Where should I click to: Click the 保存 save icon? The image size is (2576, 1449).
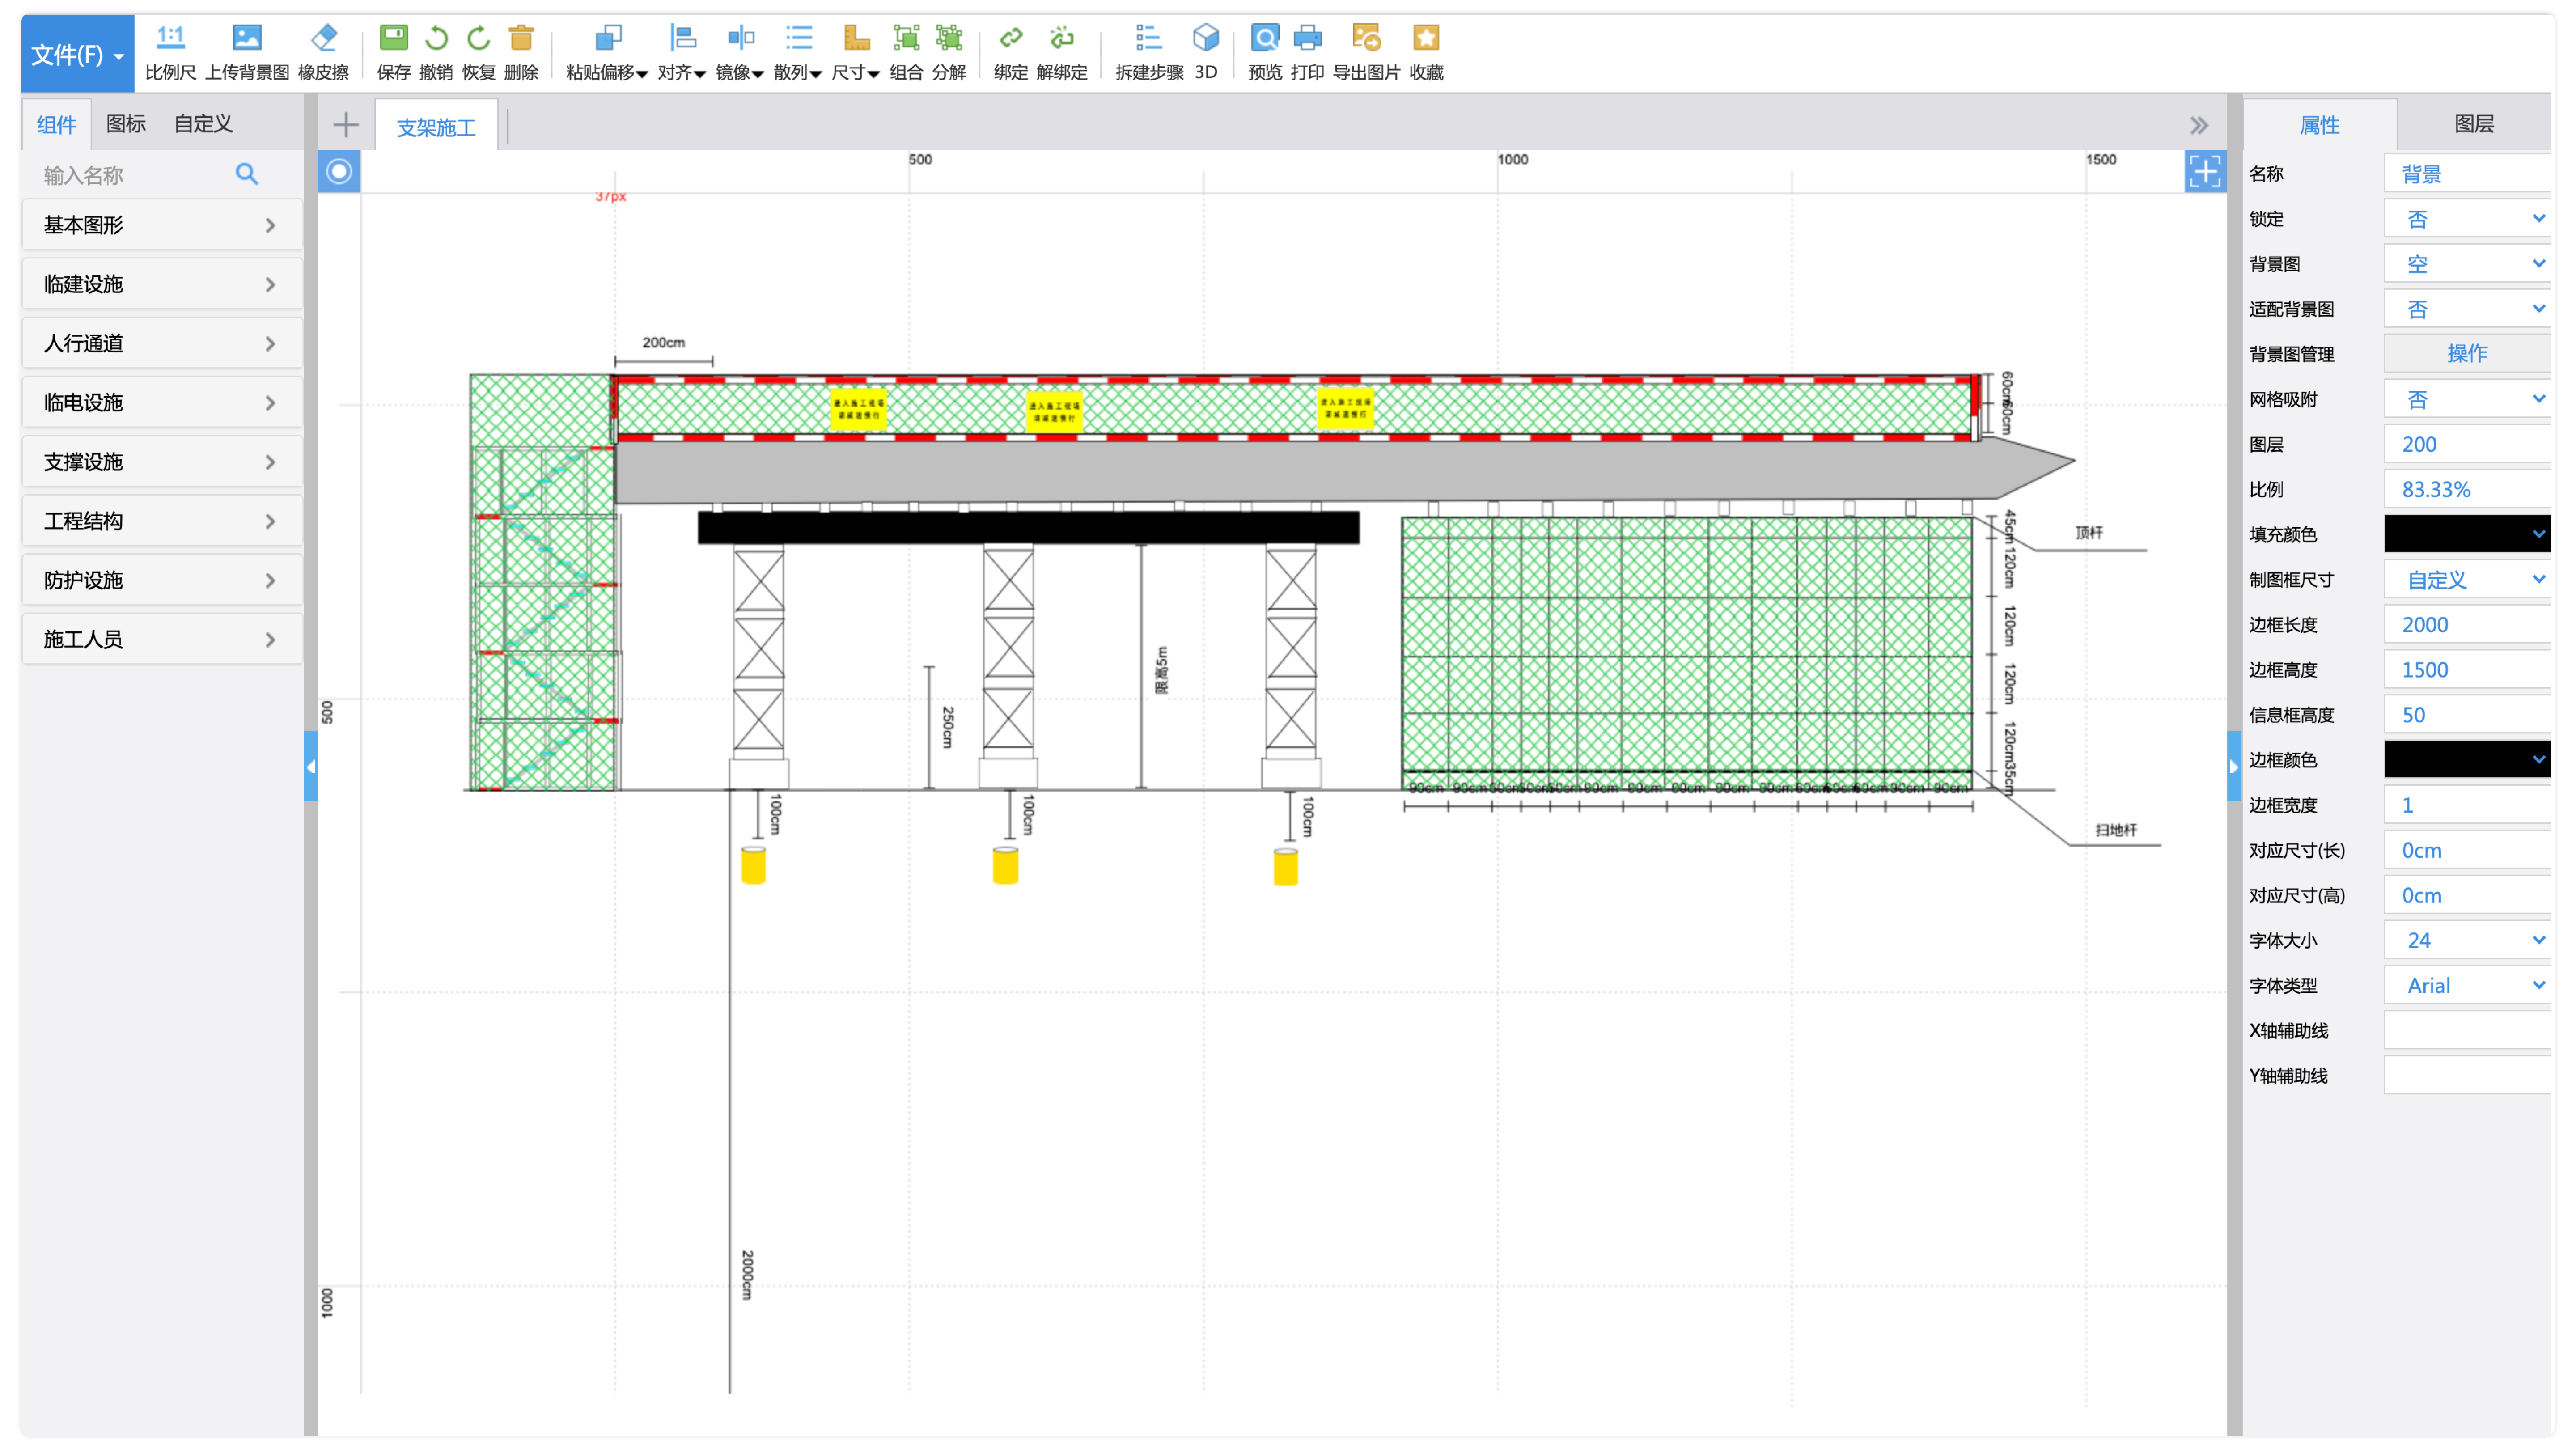click(393, 38)
